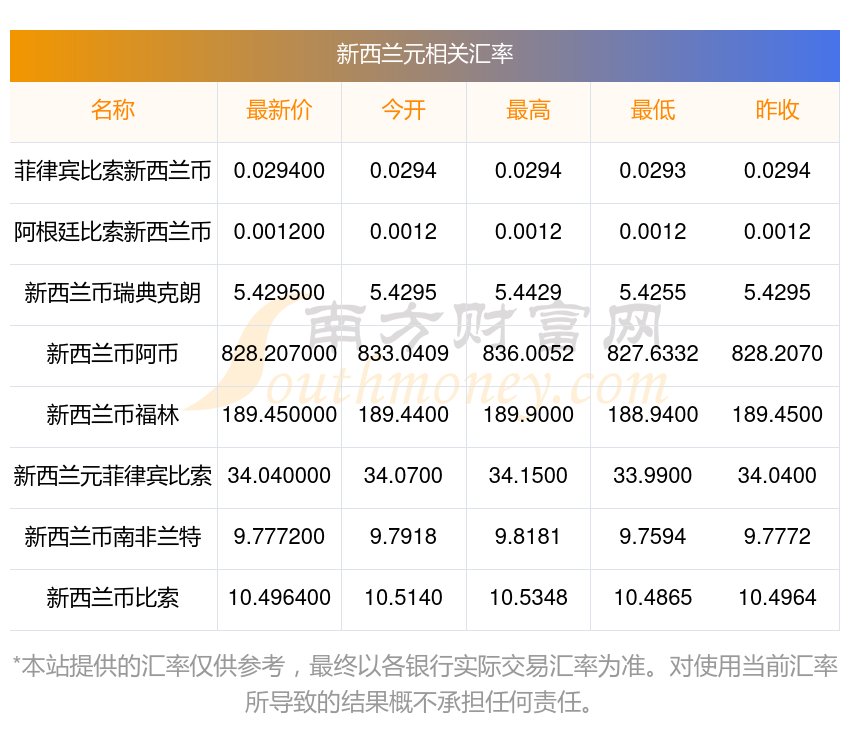Click the 新西兰元菲律宾比索 row name
Viewport: 850px width, 733px height.
[x=113, y=476]
